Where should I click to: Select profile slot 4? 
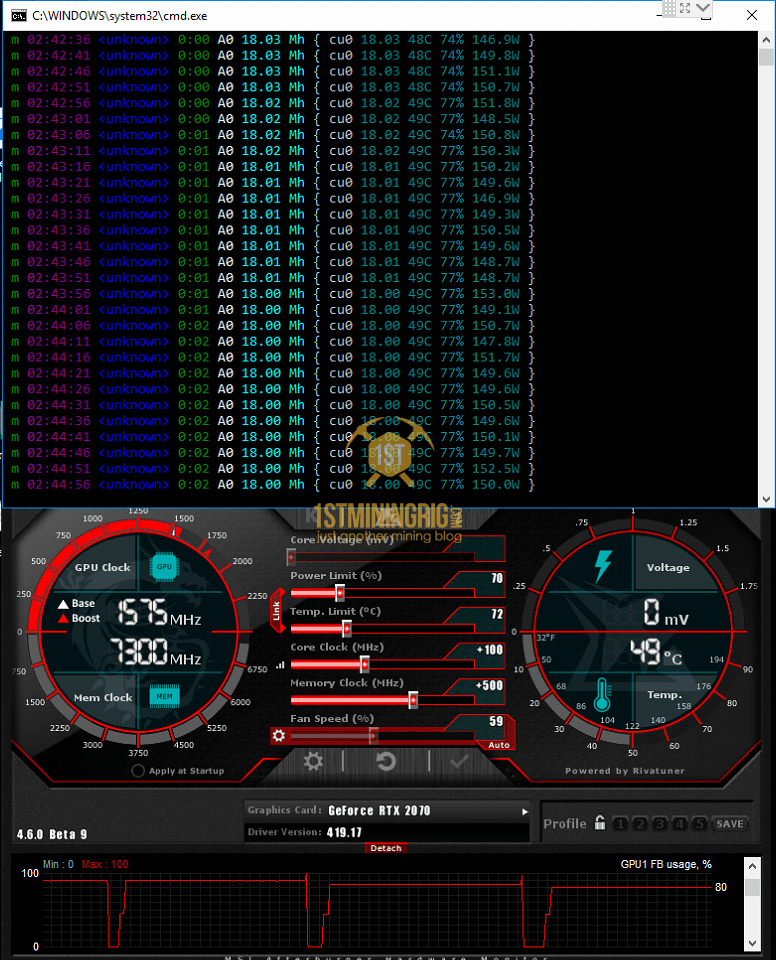coord(679,823)
